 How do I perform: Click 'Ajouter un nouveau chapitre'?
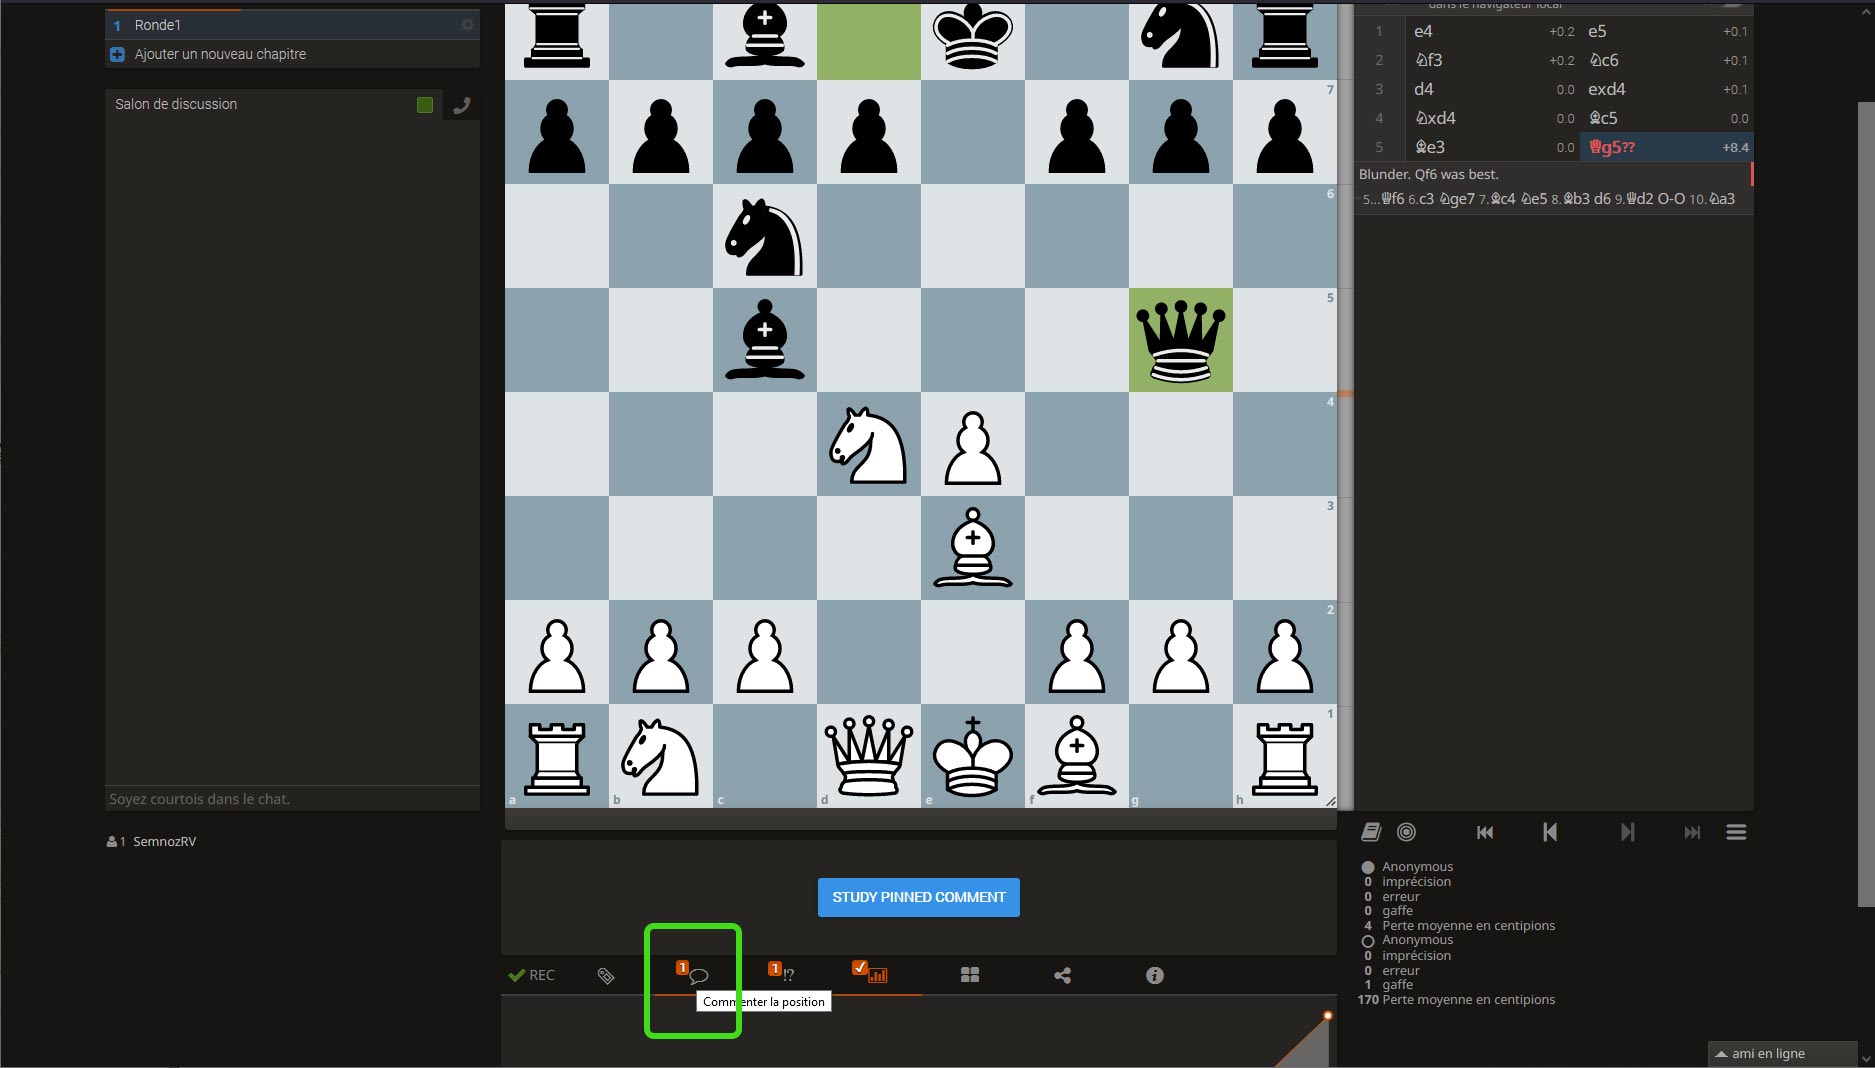[220, 54]
